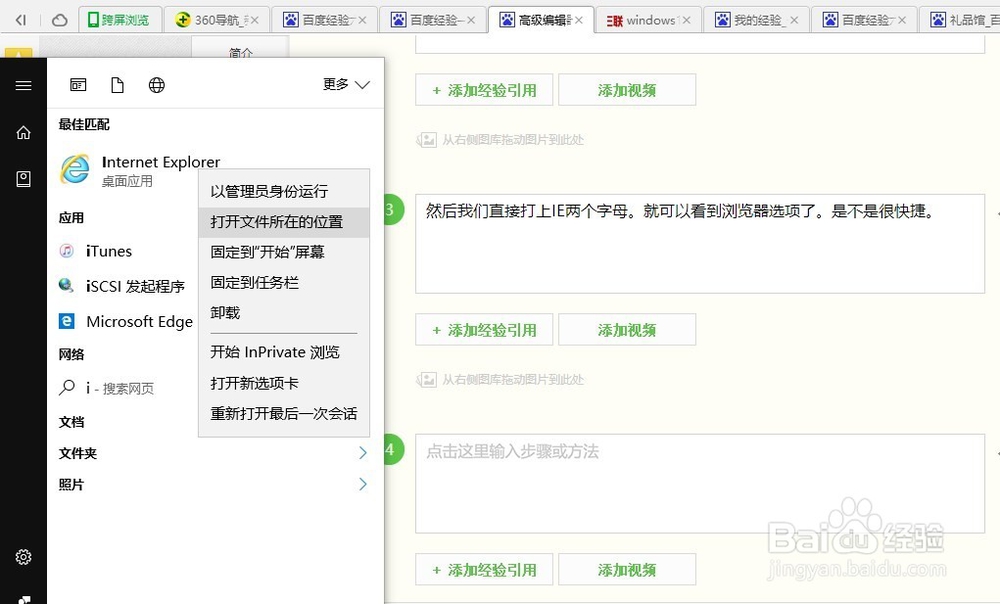This screenshot has height=604, width=1000.
Task: Click the top 添加视频 button
Action: pos(627,90)
